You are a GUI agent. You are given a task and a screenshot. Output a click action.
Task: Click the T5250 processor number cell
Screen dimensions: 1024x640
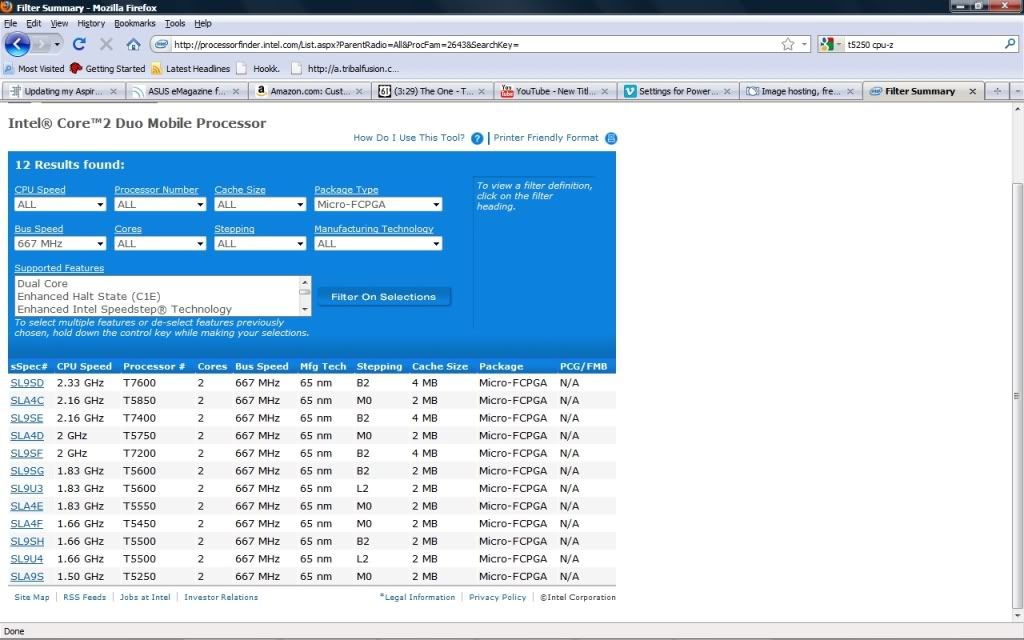140,577
